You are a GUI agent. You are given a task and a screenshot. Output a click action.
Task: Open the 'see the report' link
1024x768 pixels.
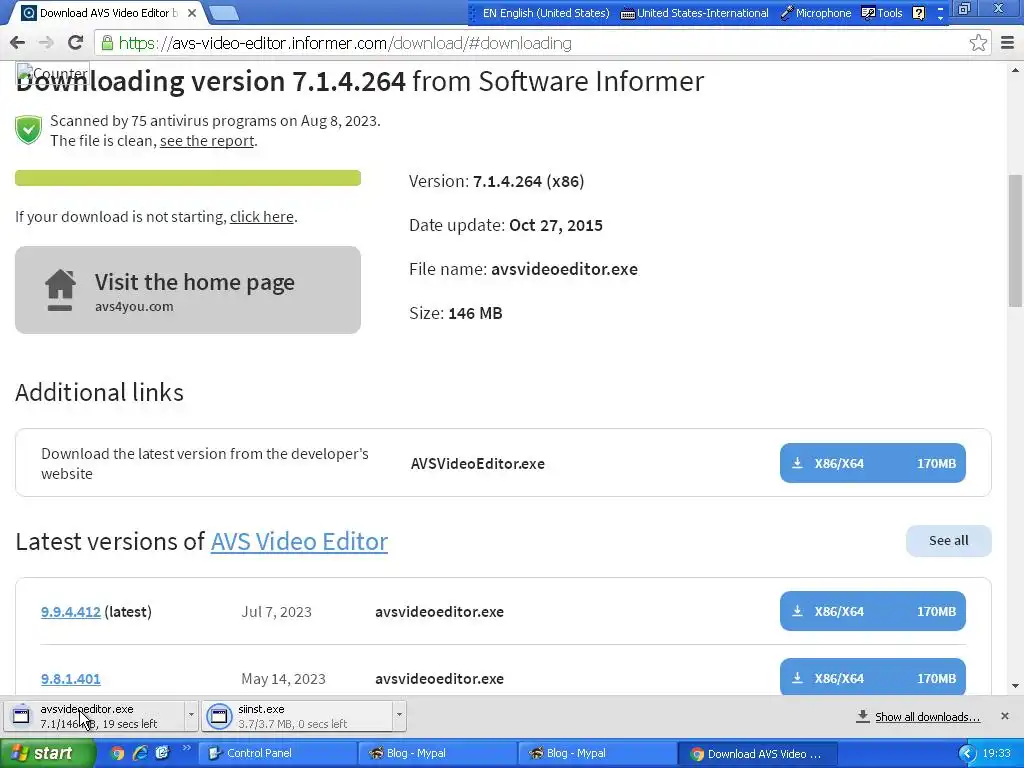[207, 140]
